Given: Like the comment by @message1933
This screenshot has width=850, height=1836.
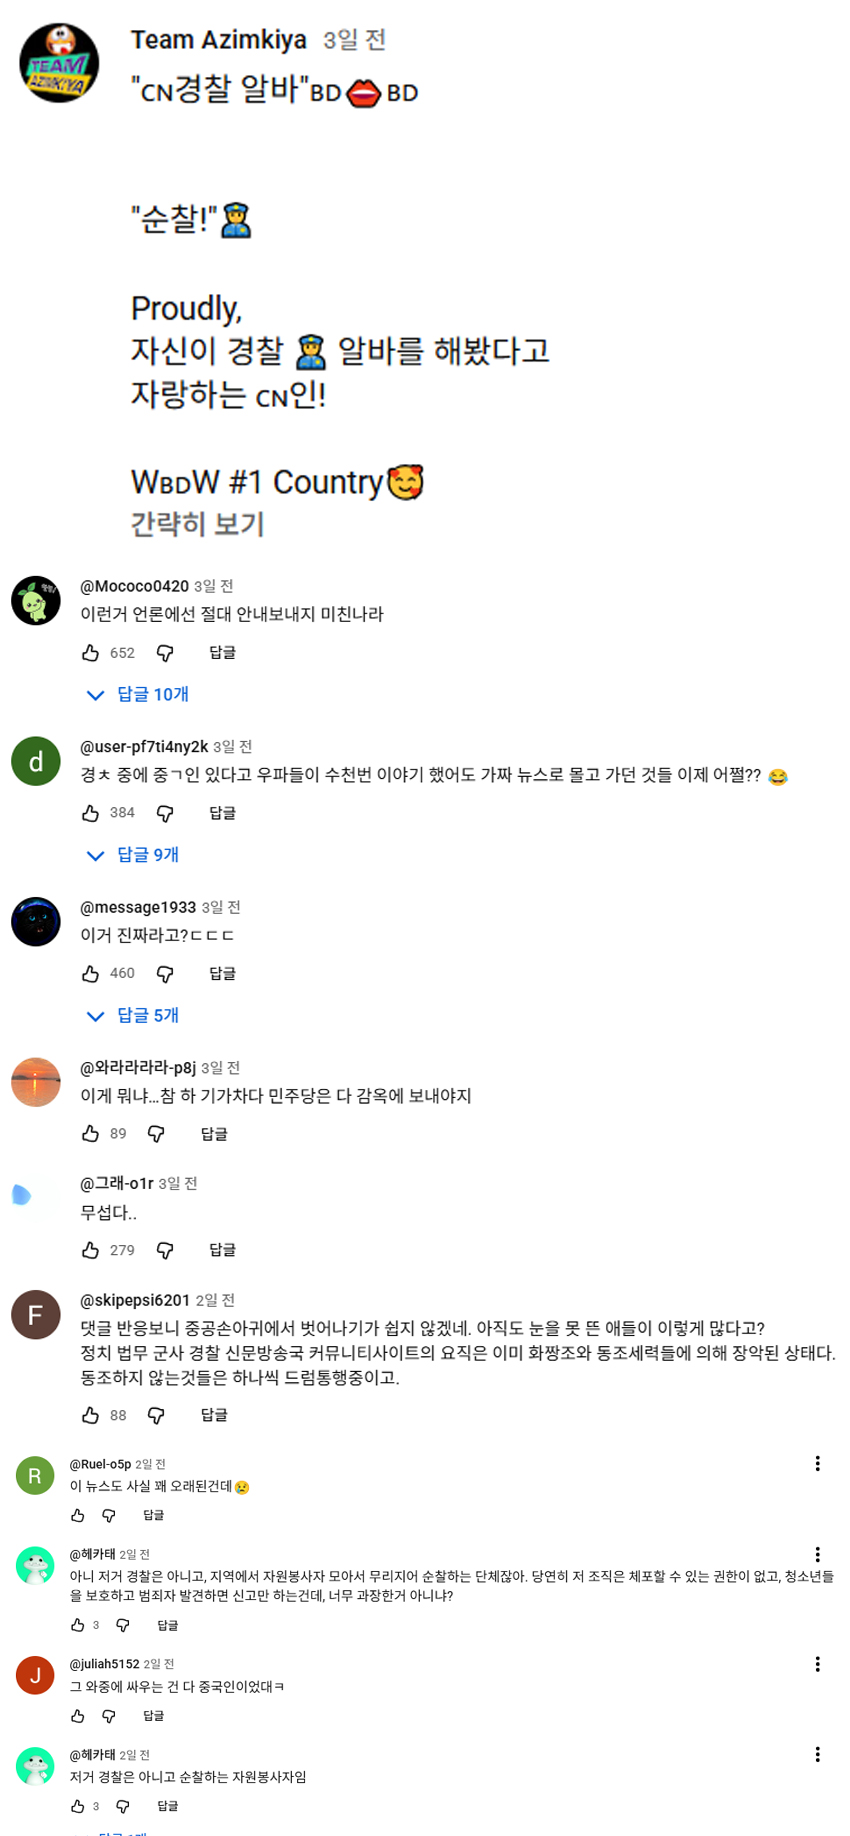Looking at the screenshot, I should pos(91,973).
